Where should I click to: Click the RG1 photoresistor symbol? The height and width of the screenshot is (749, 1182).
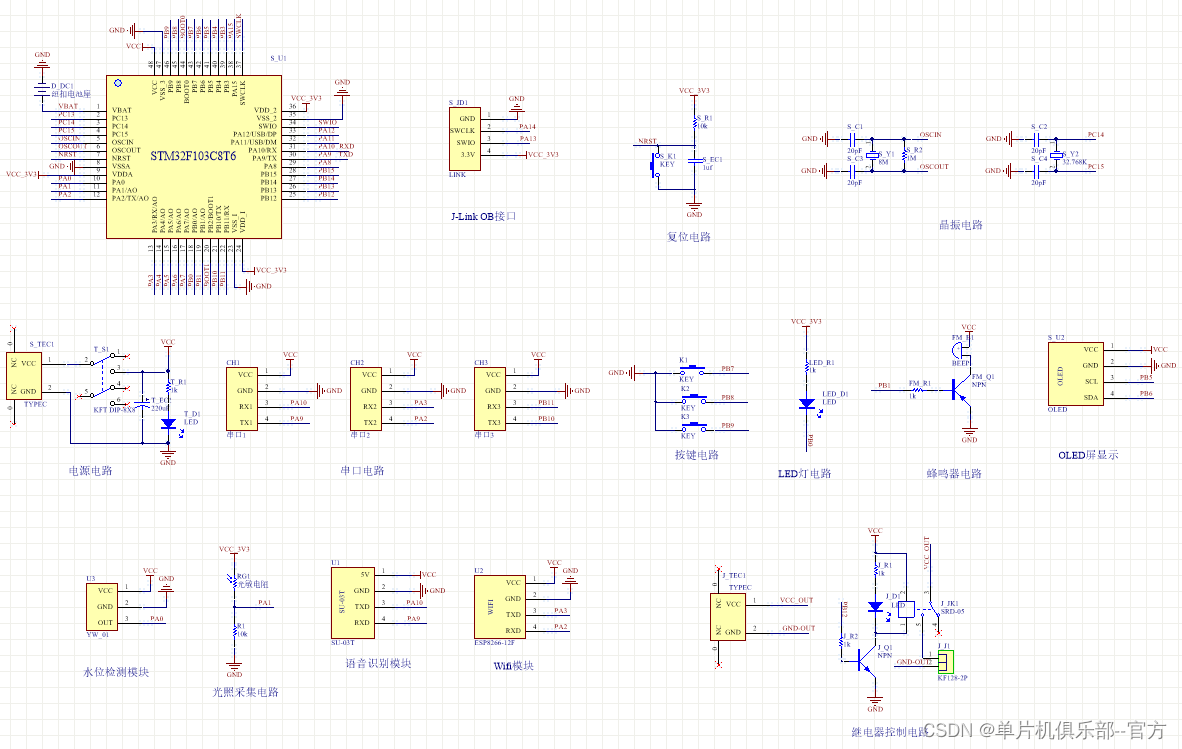point(234,580)
